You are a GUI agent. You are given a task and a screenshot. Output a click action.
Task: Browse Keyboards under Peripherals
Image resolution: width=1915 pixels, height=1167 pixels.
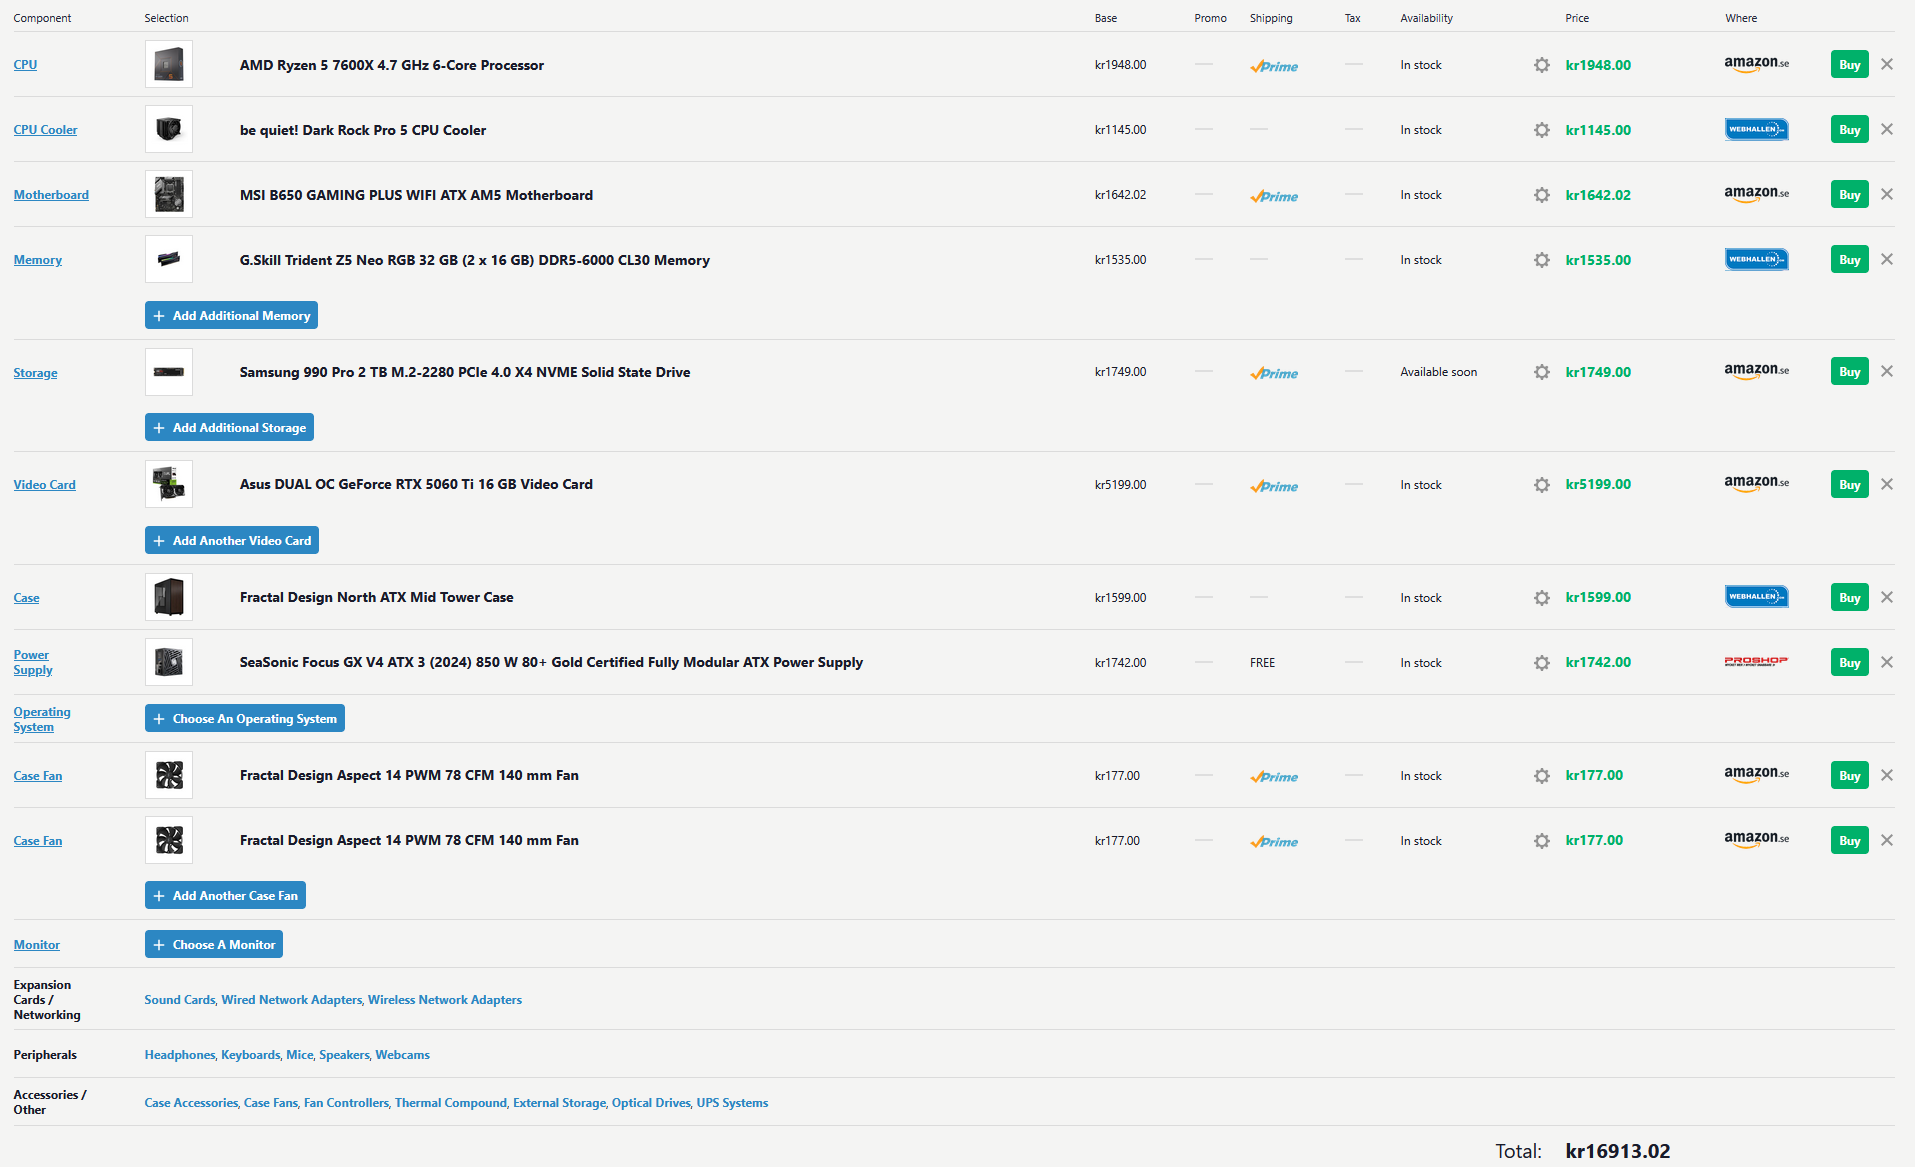(250, 1055)
